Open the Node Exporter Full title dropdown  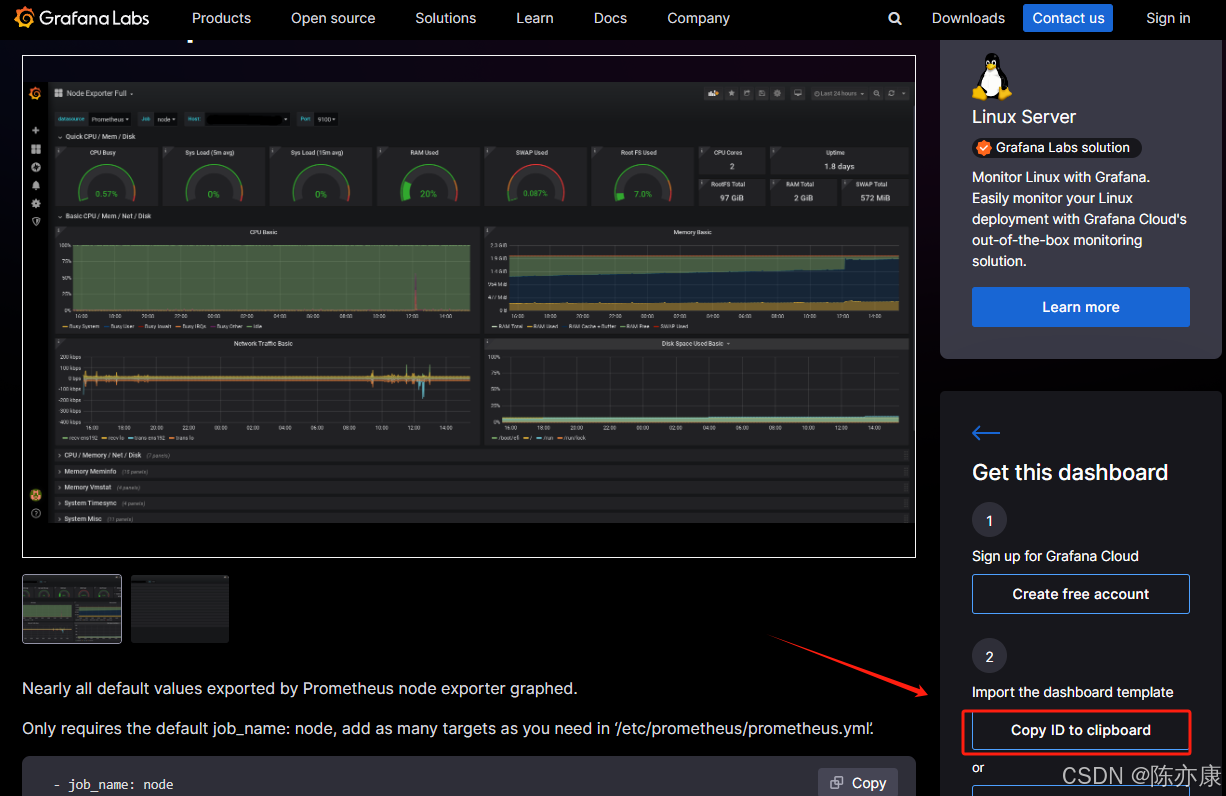(99, 93)
